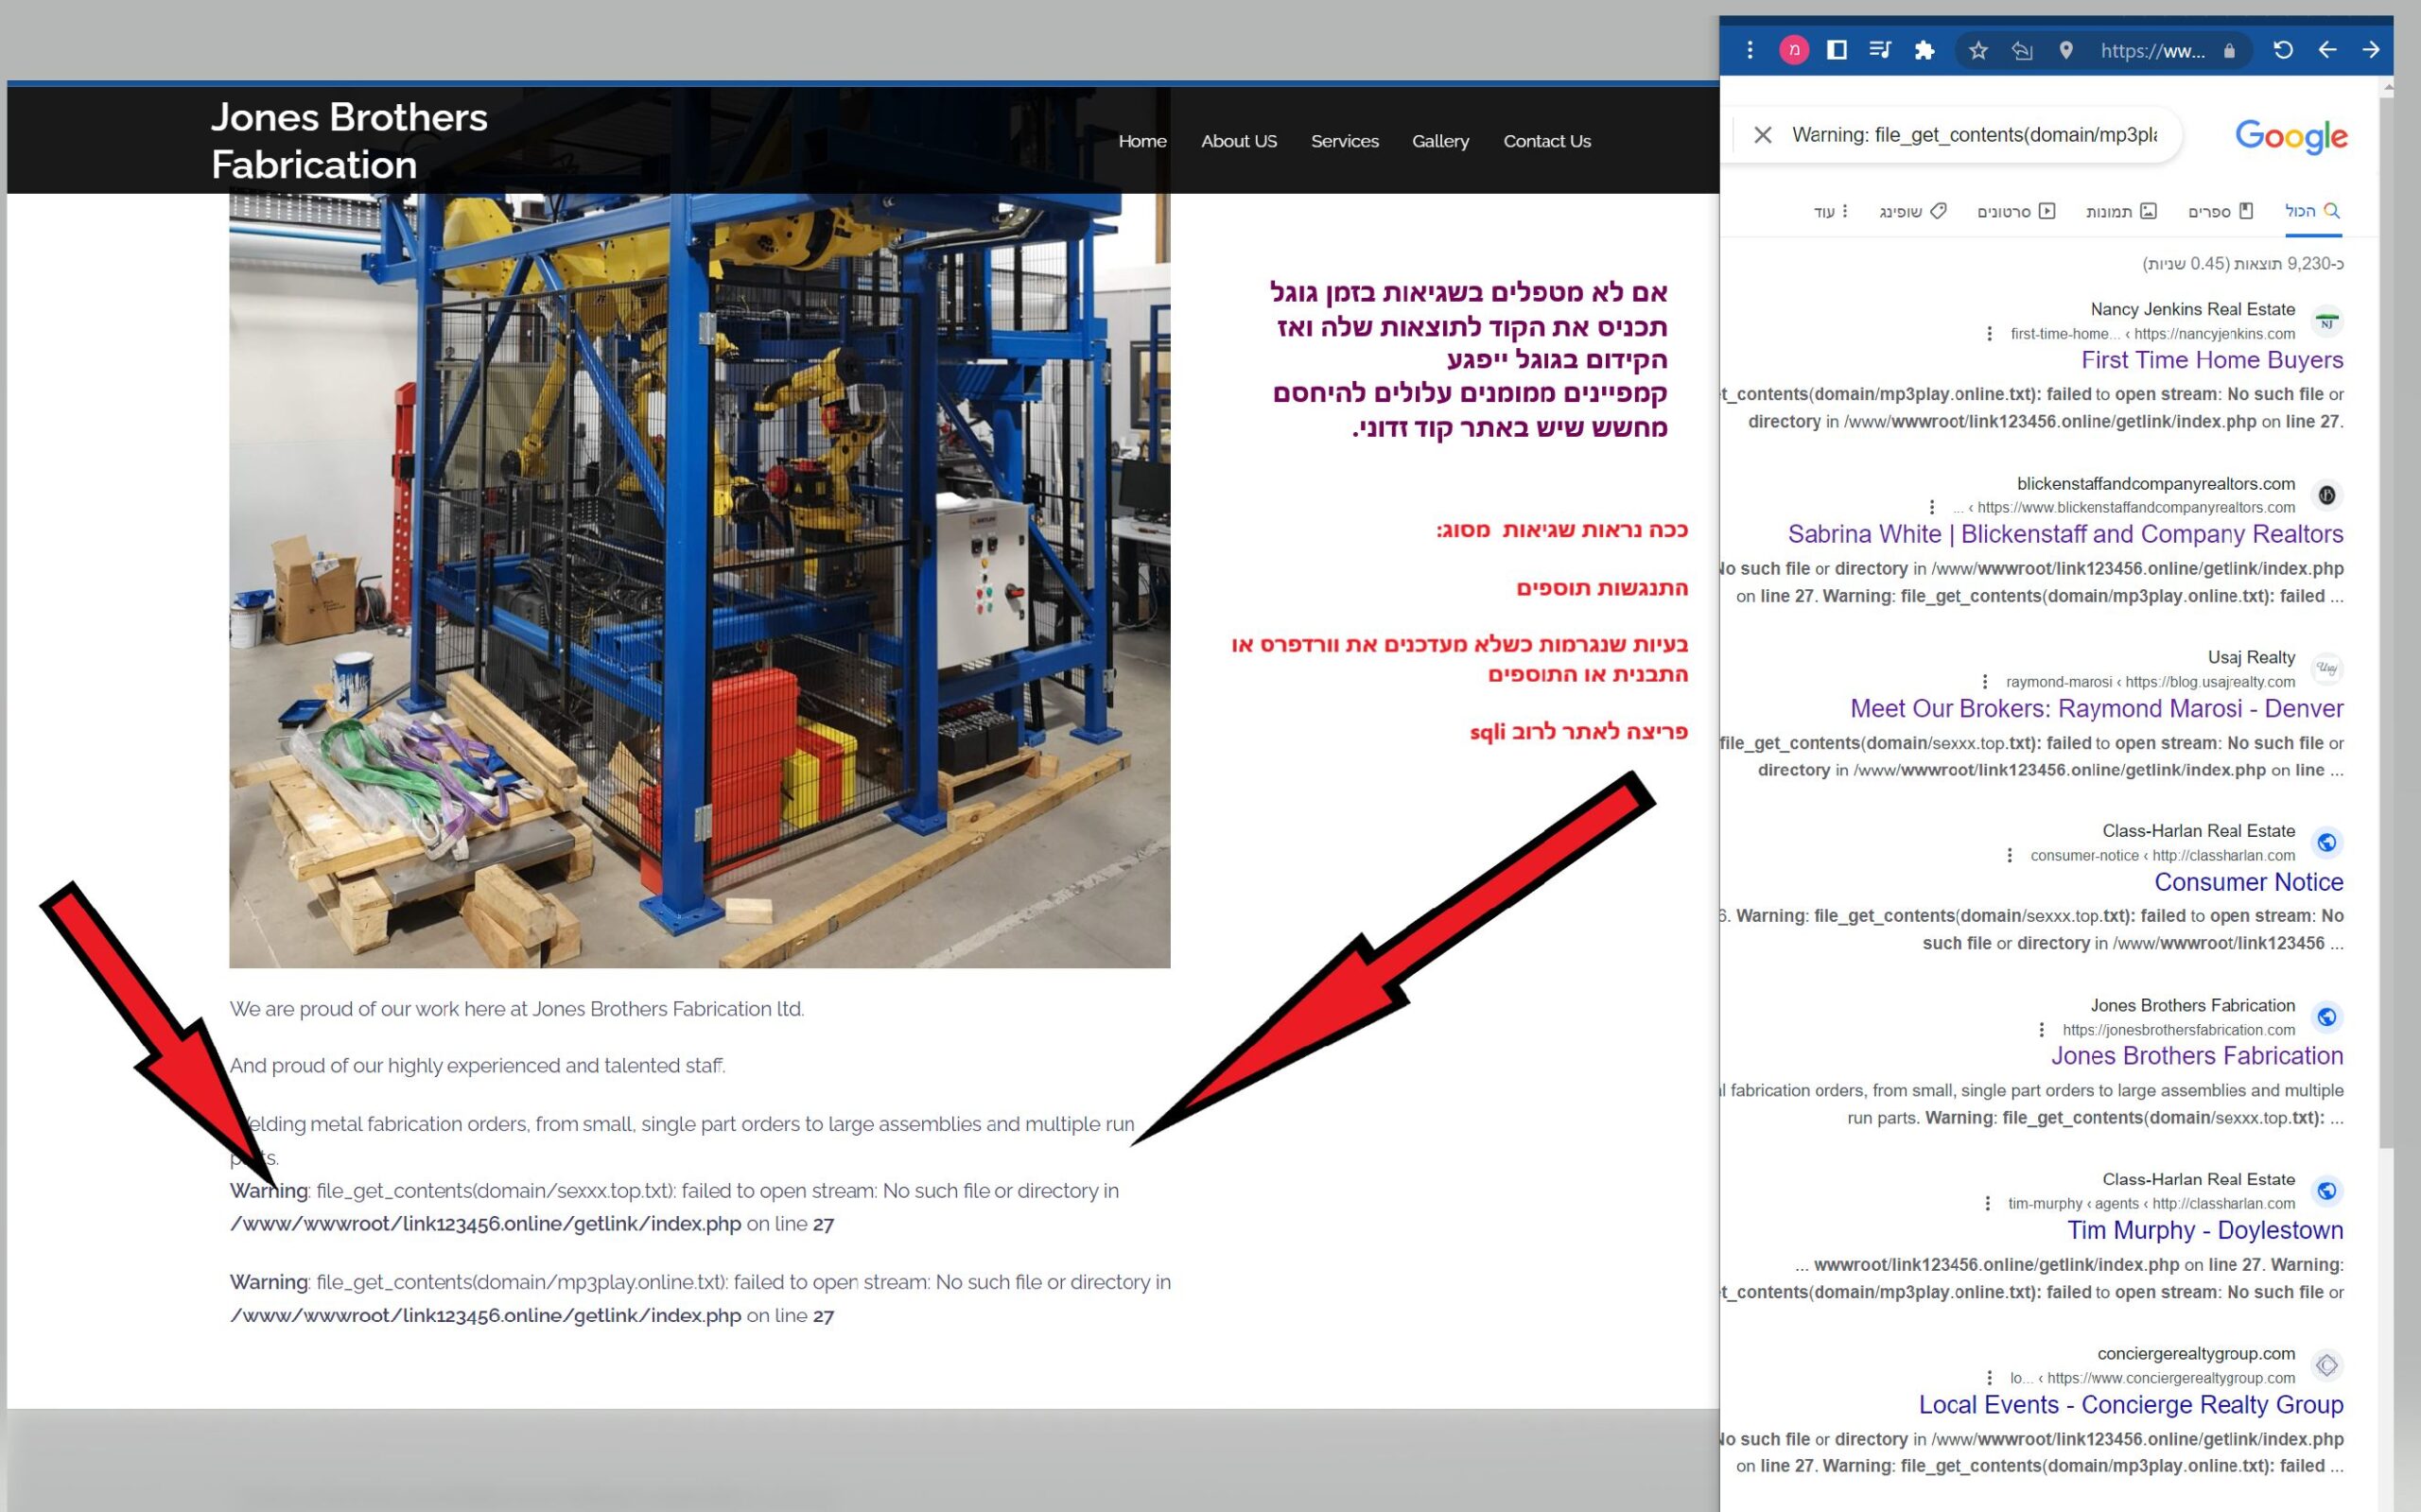Open options for blickenstaffandcompanyrealtors result
The image size is (2421, 1512).
(x=1932, y=508)
